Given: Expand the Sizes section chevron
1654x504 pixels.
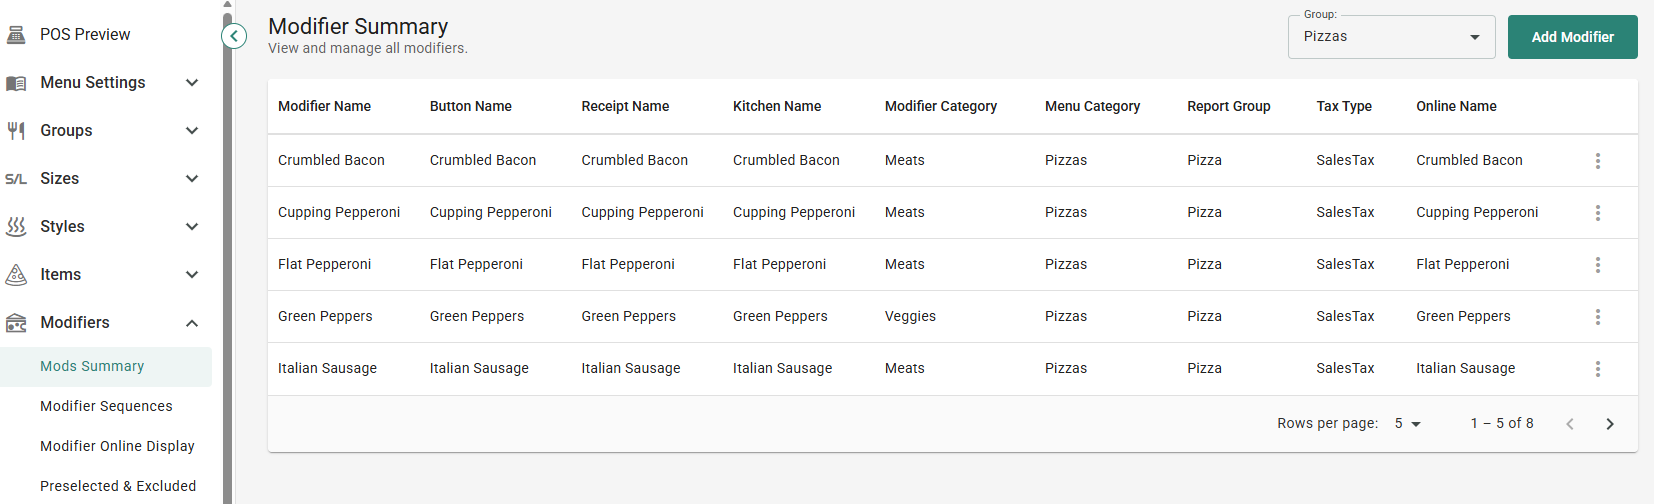Looking at the screenshot, I should tap(192, 179).
